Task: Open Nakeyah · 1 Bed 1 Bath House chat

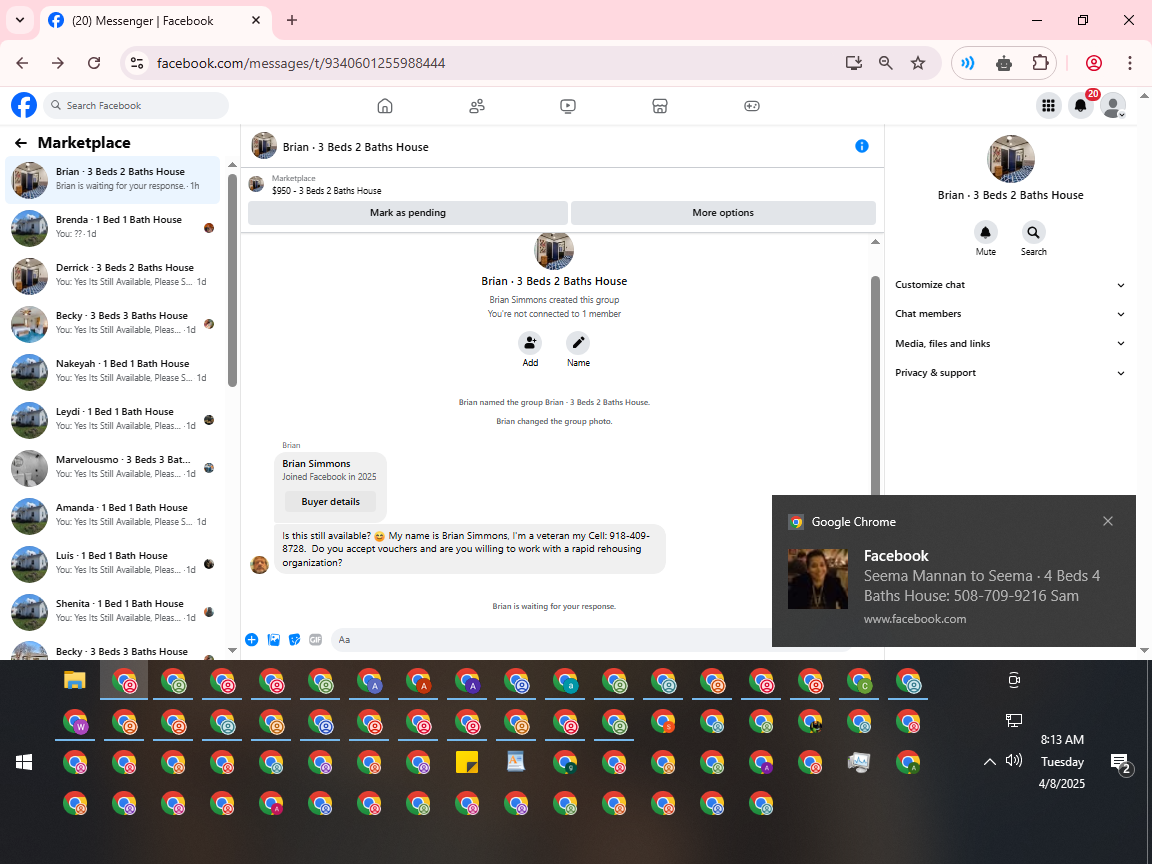Action: click(x=112, y=372)
